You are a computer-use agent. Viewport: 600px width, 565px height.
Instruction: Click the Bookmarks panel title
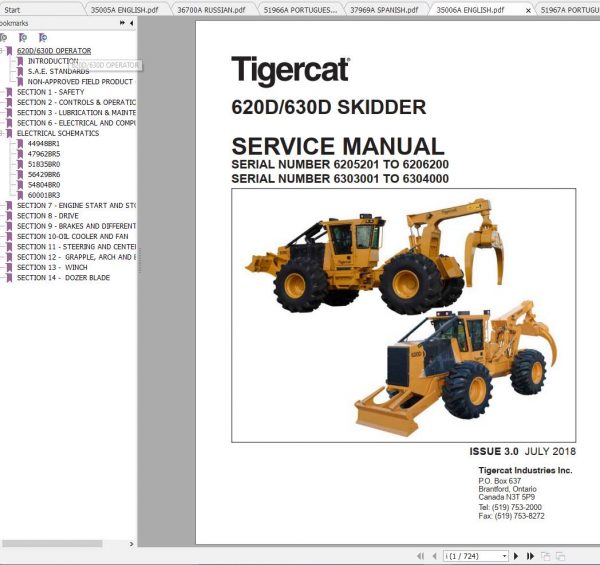point(14,23)
